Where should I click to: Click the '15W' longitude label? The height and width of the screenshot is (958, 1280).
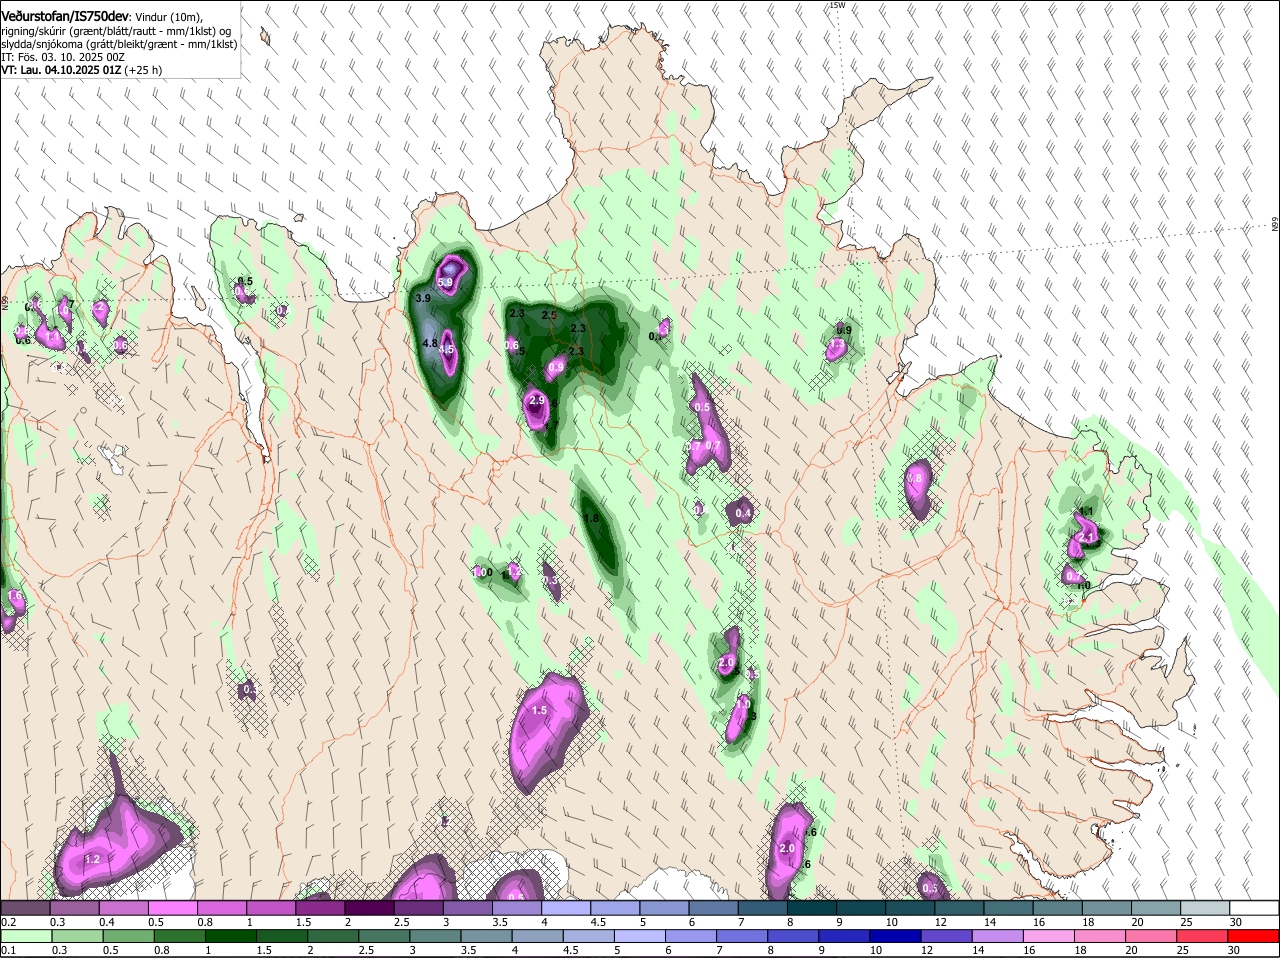[x=837, y=5]
